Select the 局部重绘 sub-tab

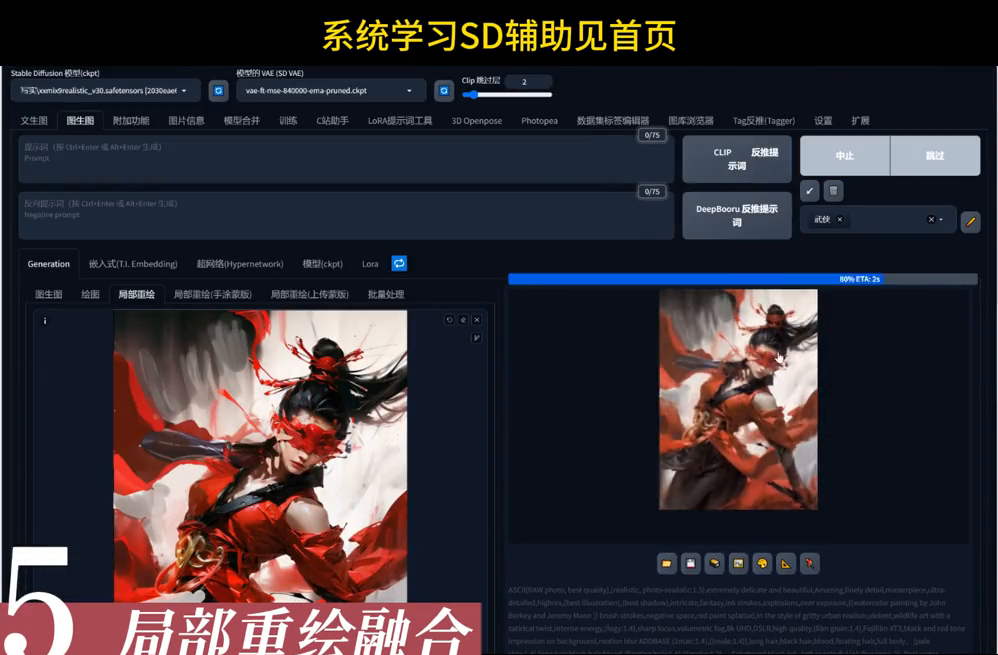pyautogui.click(x=137, y=294)
